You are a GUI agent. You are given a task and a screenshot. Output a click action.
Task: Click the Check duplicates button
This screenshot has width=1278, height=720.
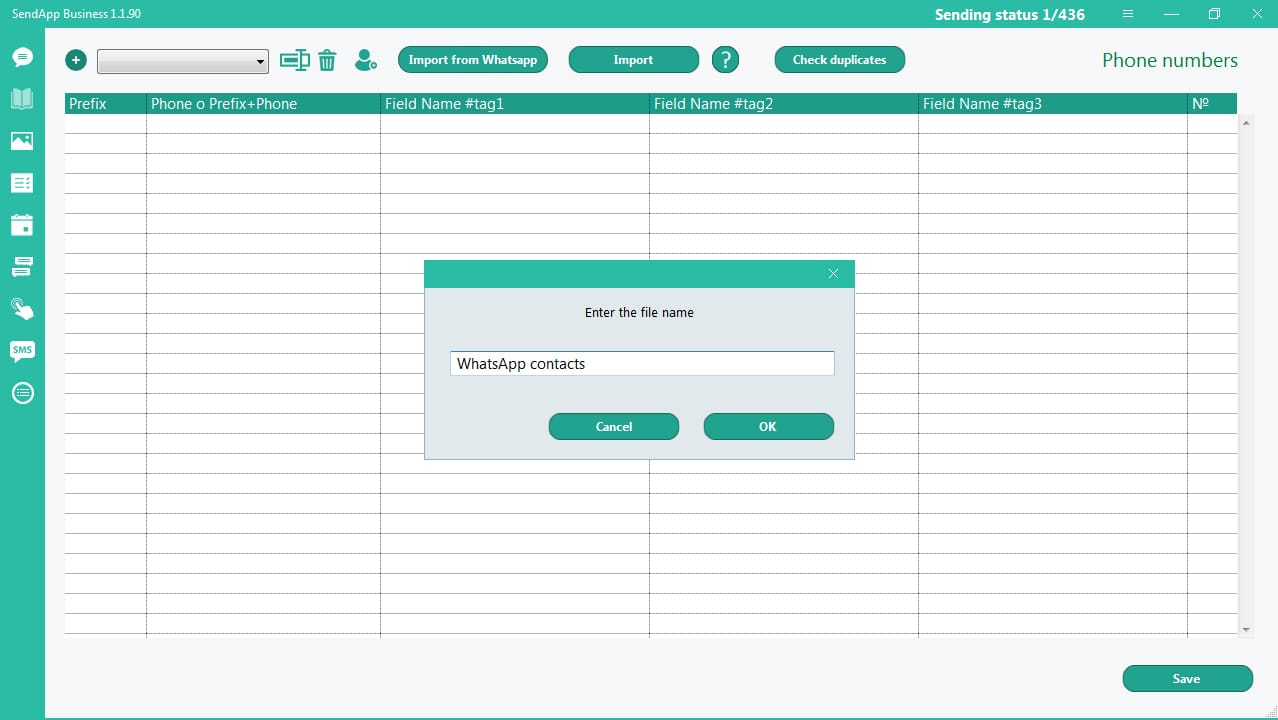point(839,60)
